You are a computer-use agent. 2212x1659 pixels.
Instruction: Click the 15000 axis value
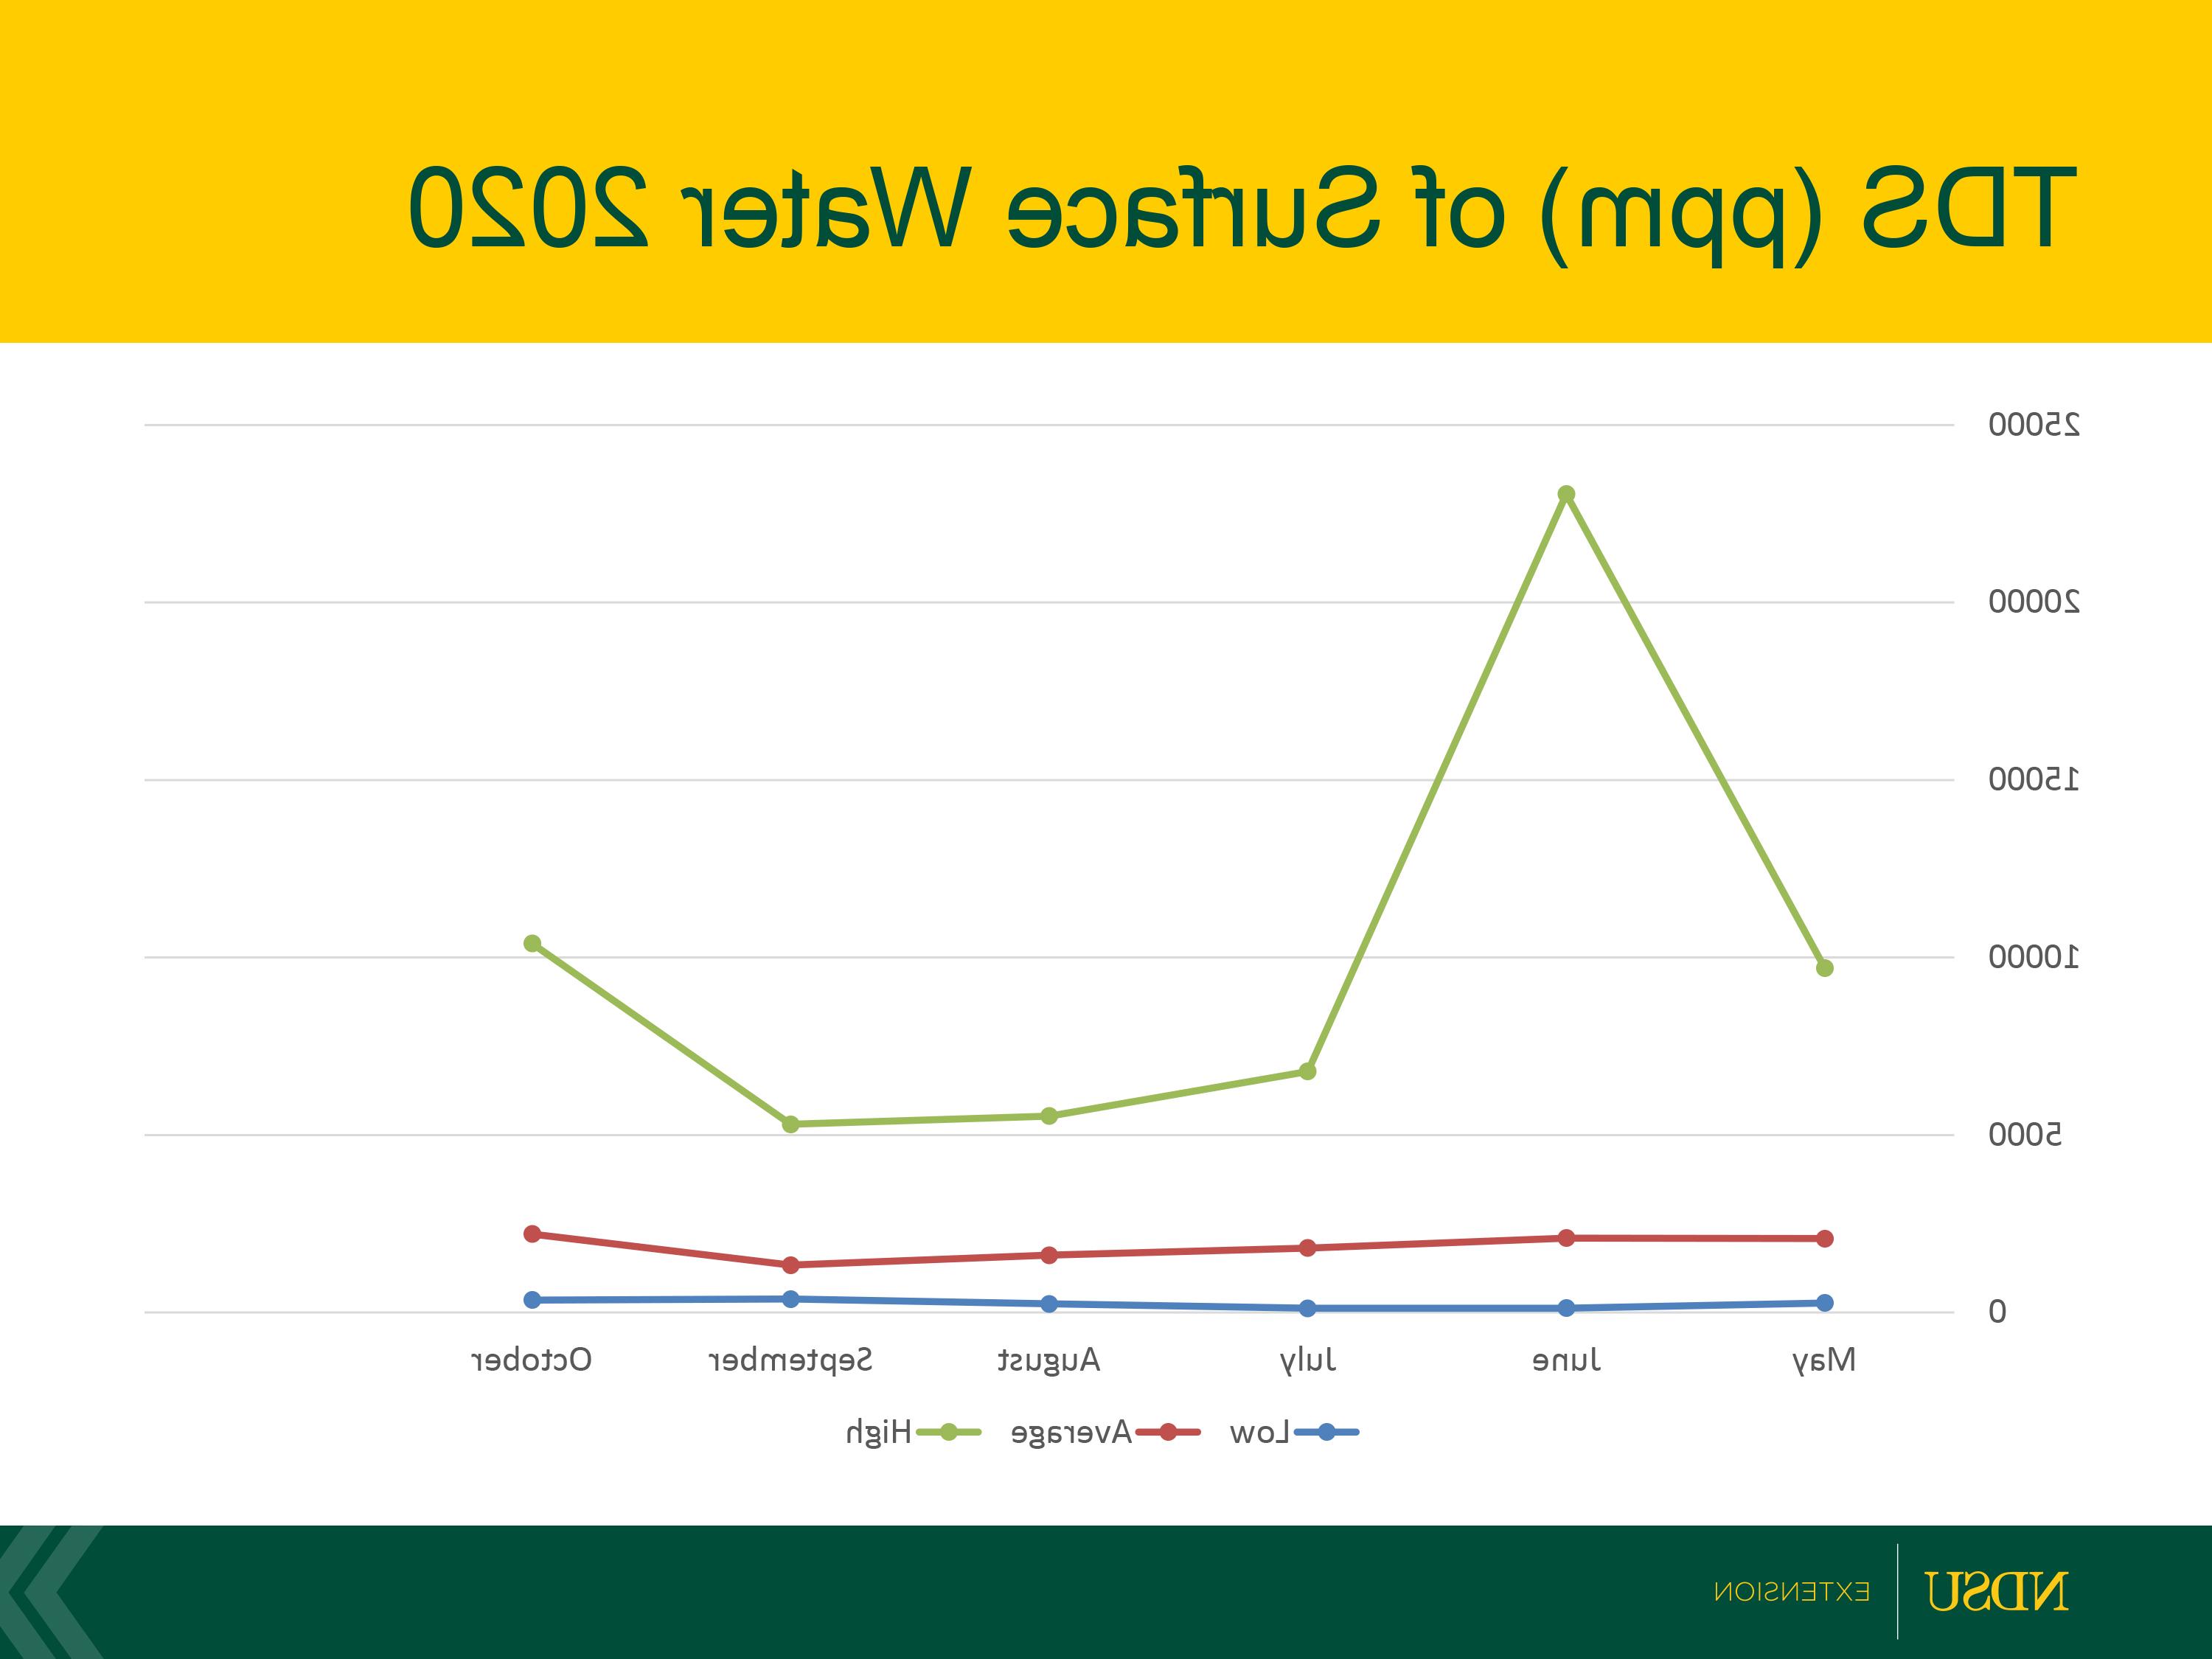click(2034, 779)
